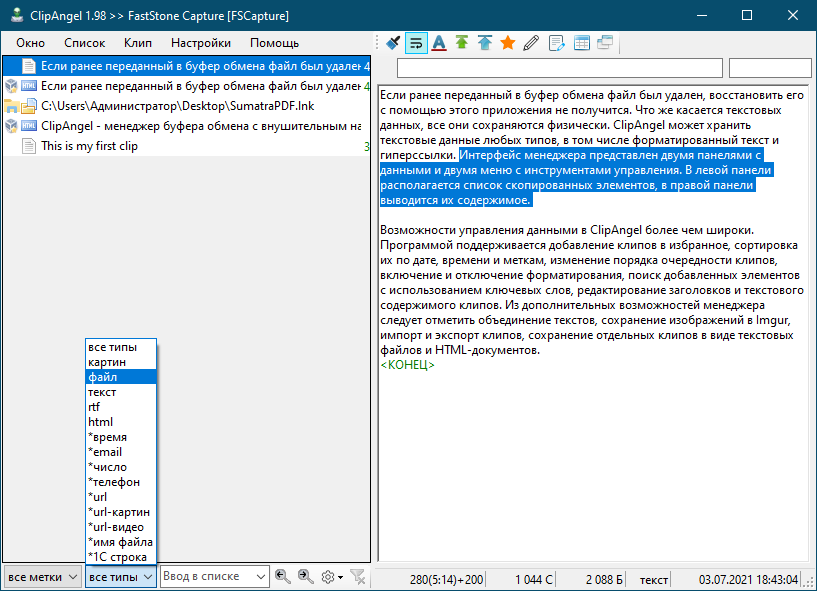Viewport: 817px width, 591px height.
Task: Click the narrow empty field at top right
Action: (x=770, y=68)
